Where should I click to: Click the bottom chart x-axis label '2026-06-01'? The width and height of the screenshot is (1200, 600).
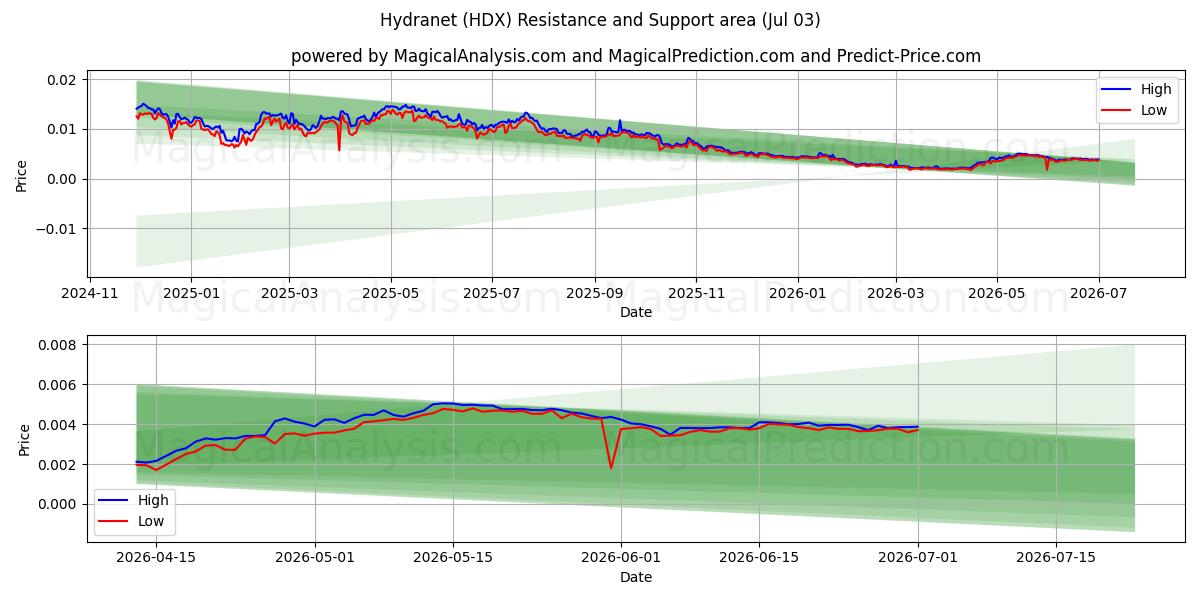621,558
